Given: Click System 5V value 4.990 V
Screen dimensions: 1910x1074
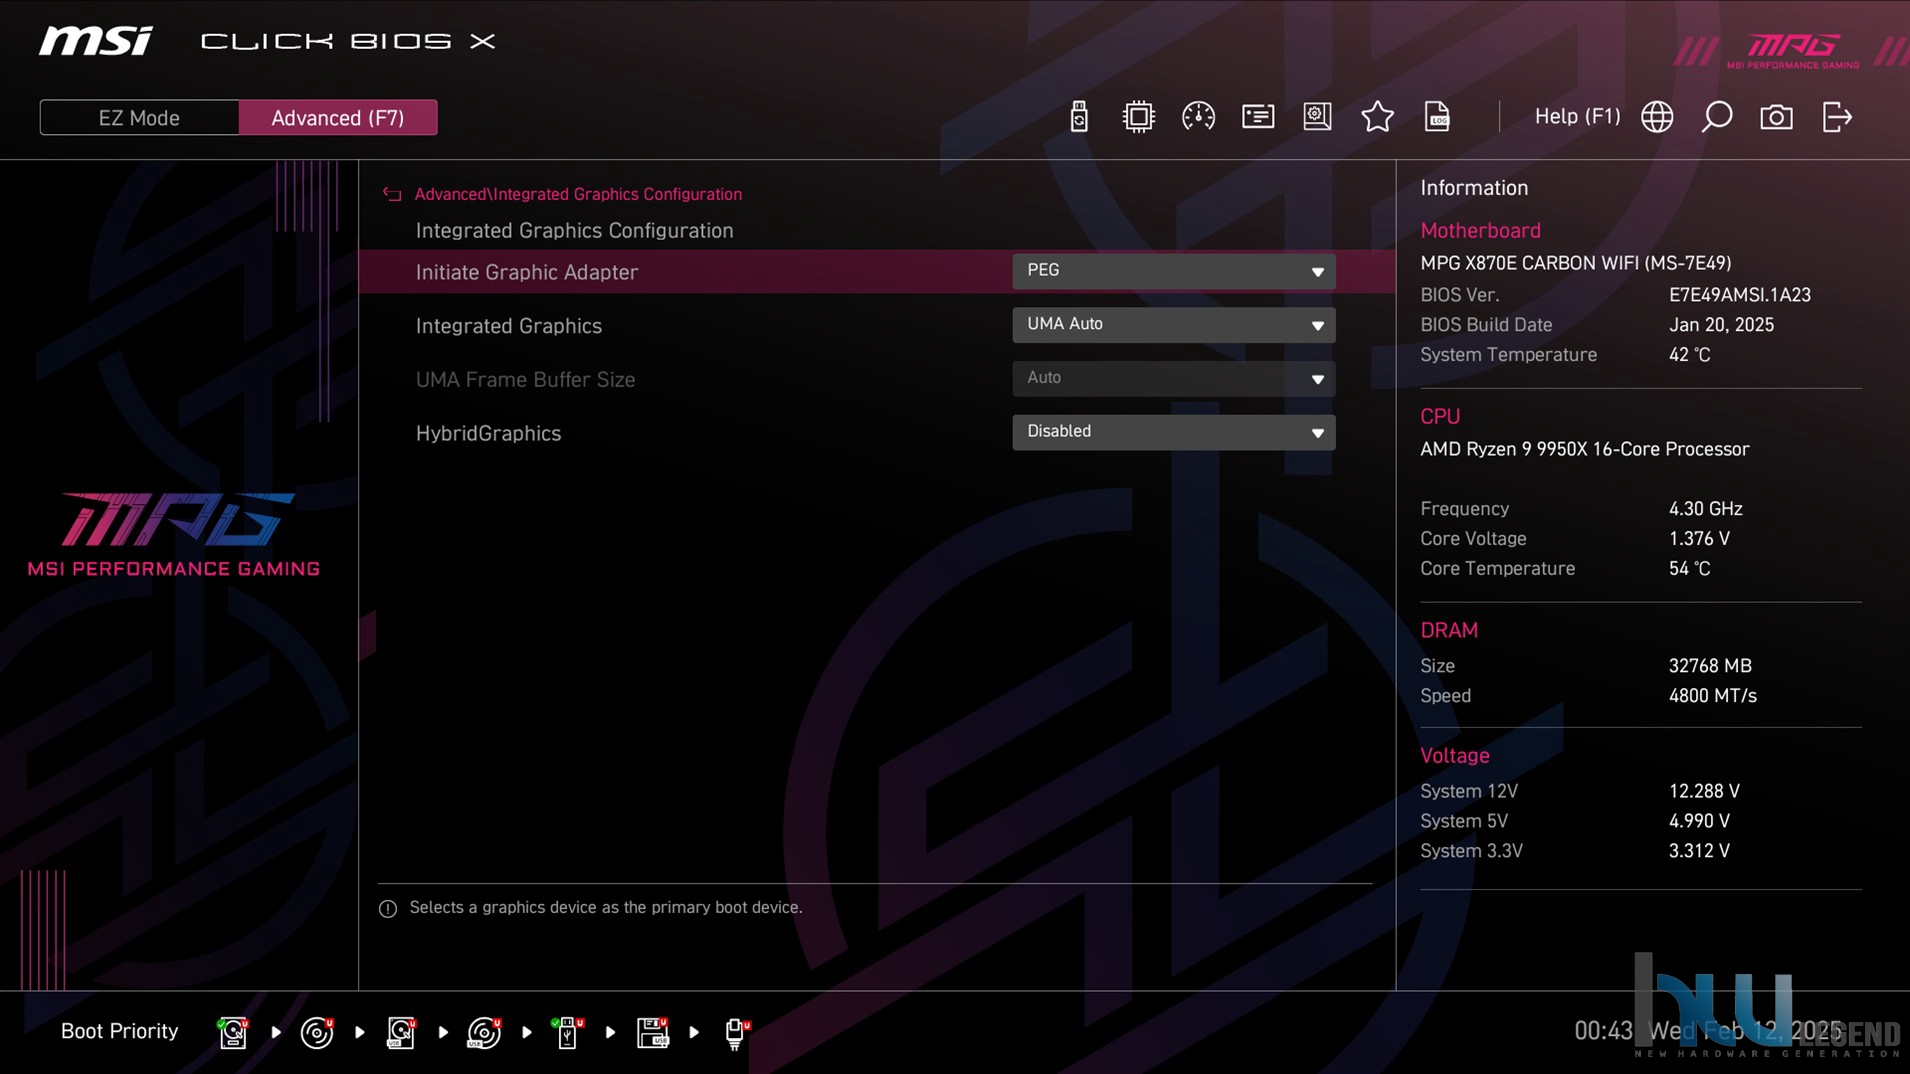Looking at the screenshot, I should (1698, 821).
